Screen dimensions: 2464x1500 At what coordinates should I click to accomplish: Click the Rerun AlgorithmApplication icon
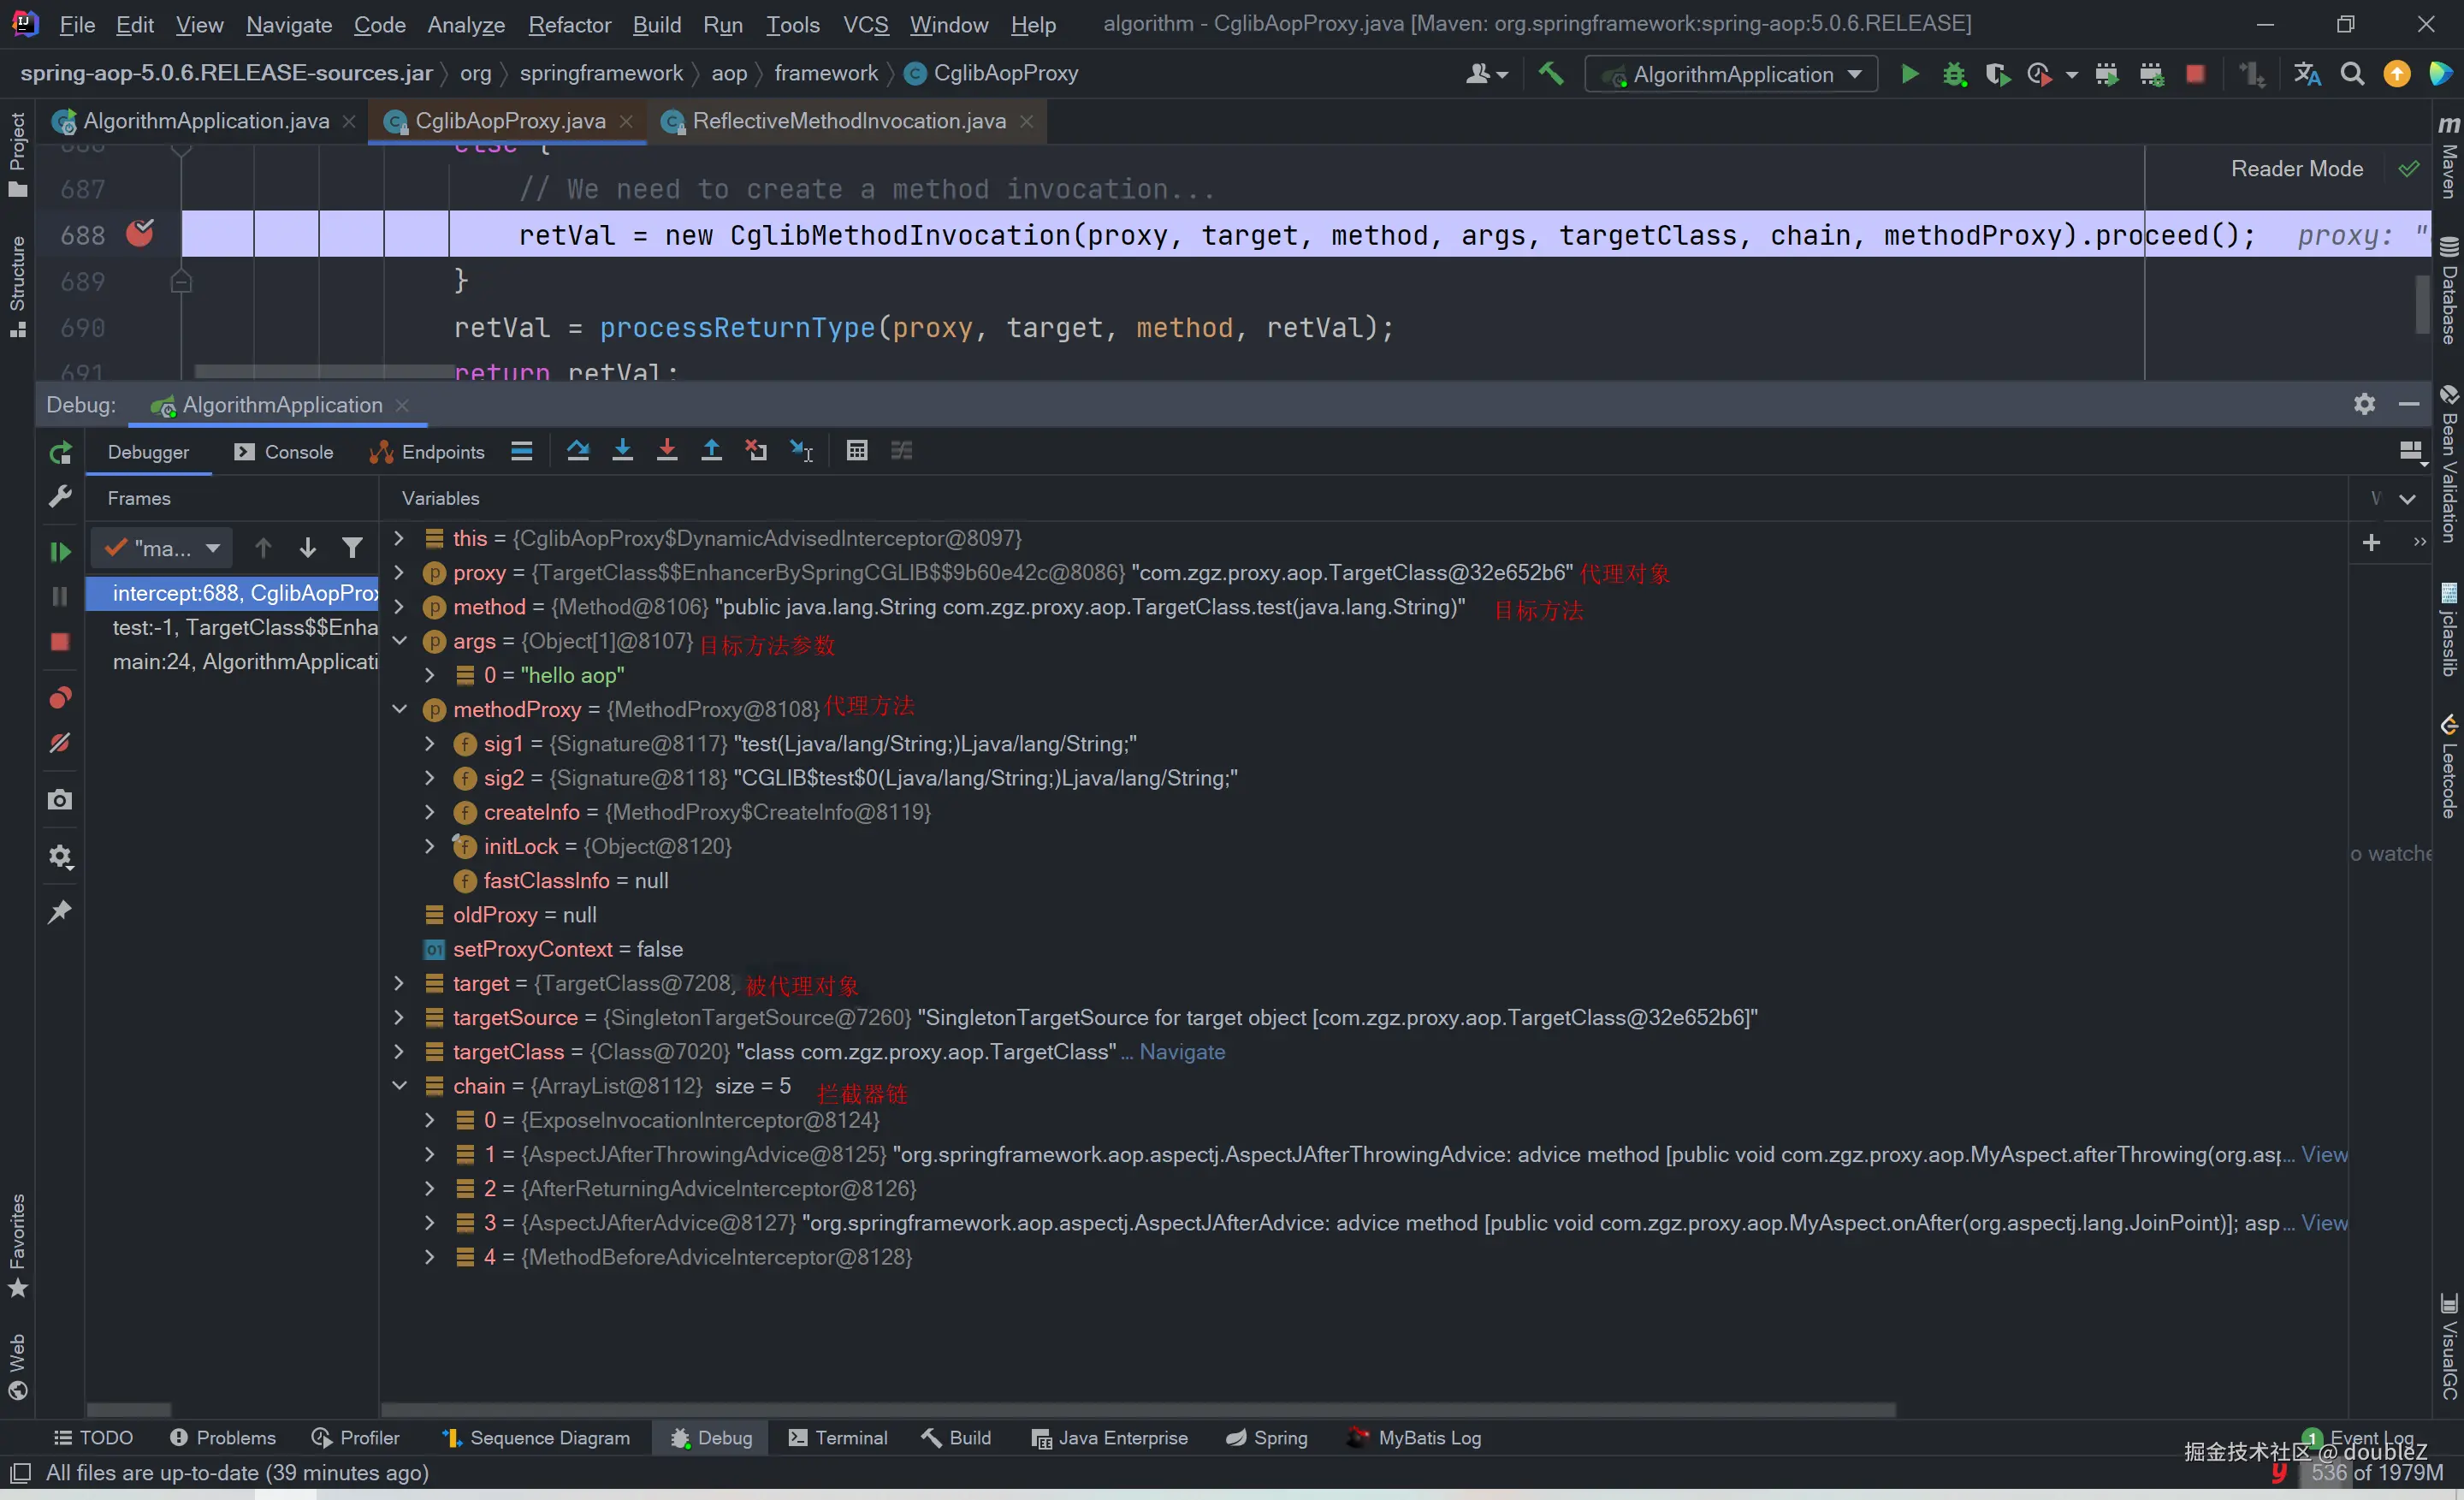(60, 453)
